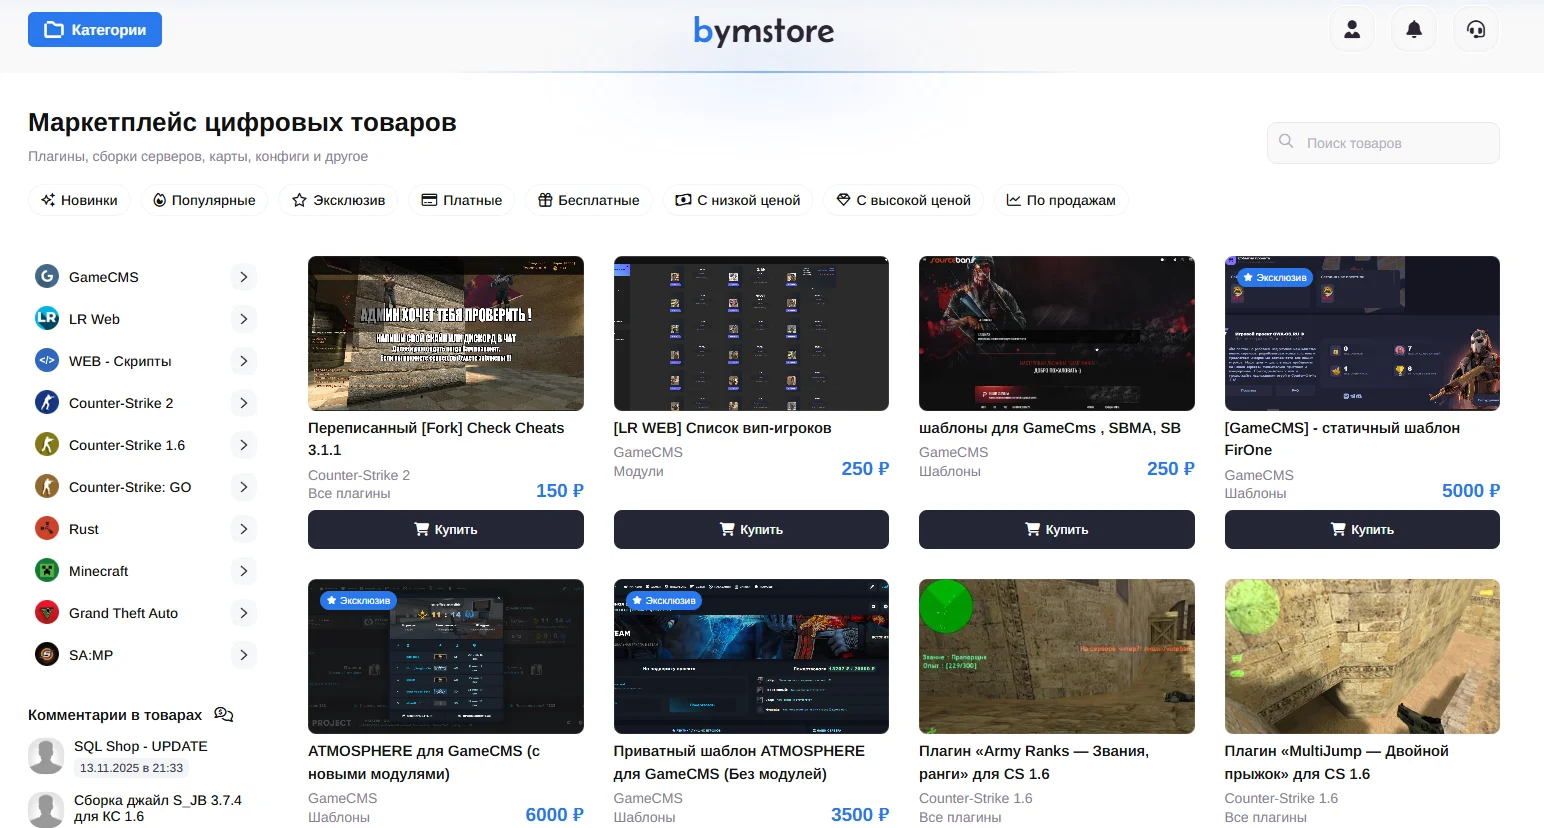This screenshot has height=828, width=1544.
Task: Expand the Grand Theft Auto chevron
Action: tap(243, 613)
